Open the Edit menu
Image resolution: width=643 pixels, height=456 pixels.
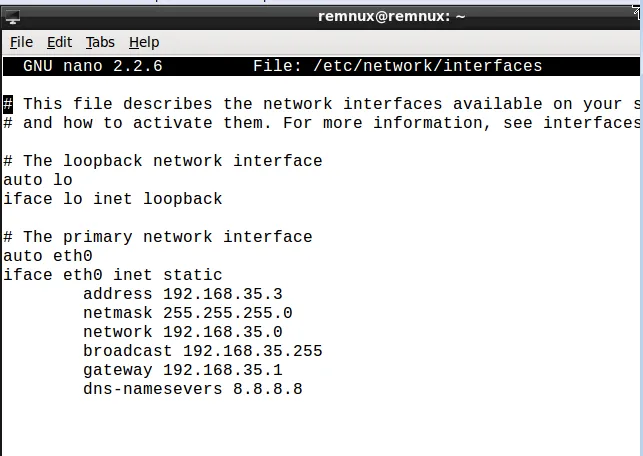59,42
